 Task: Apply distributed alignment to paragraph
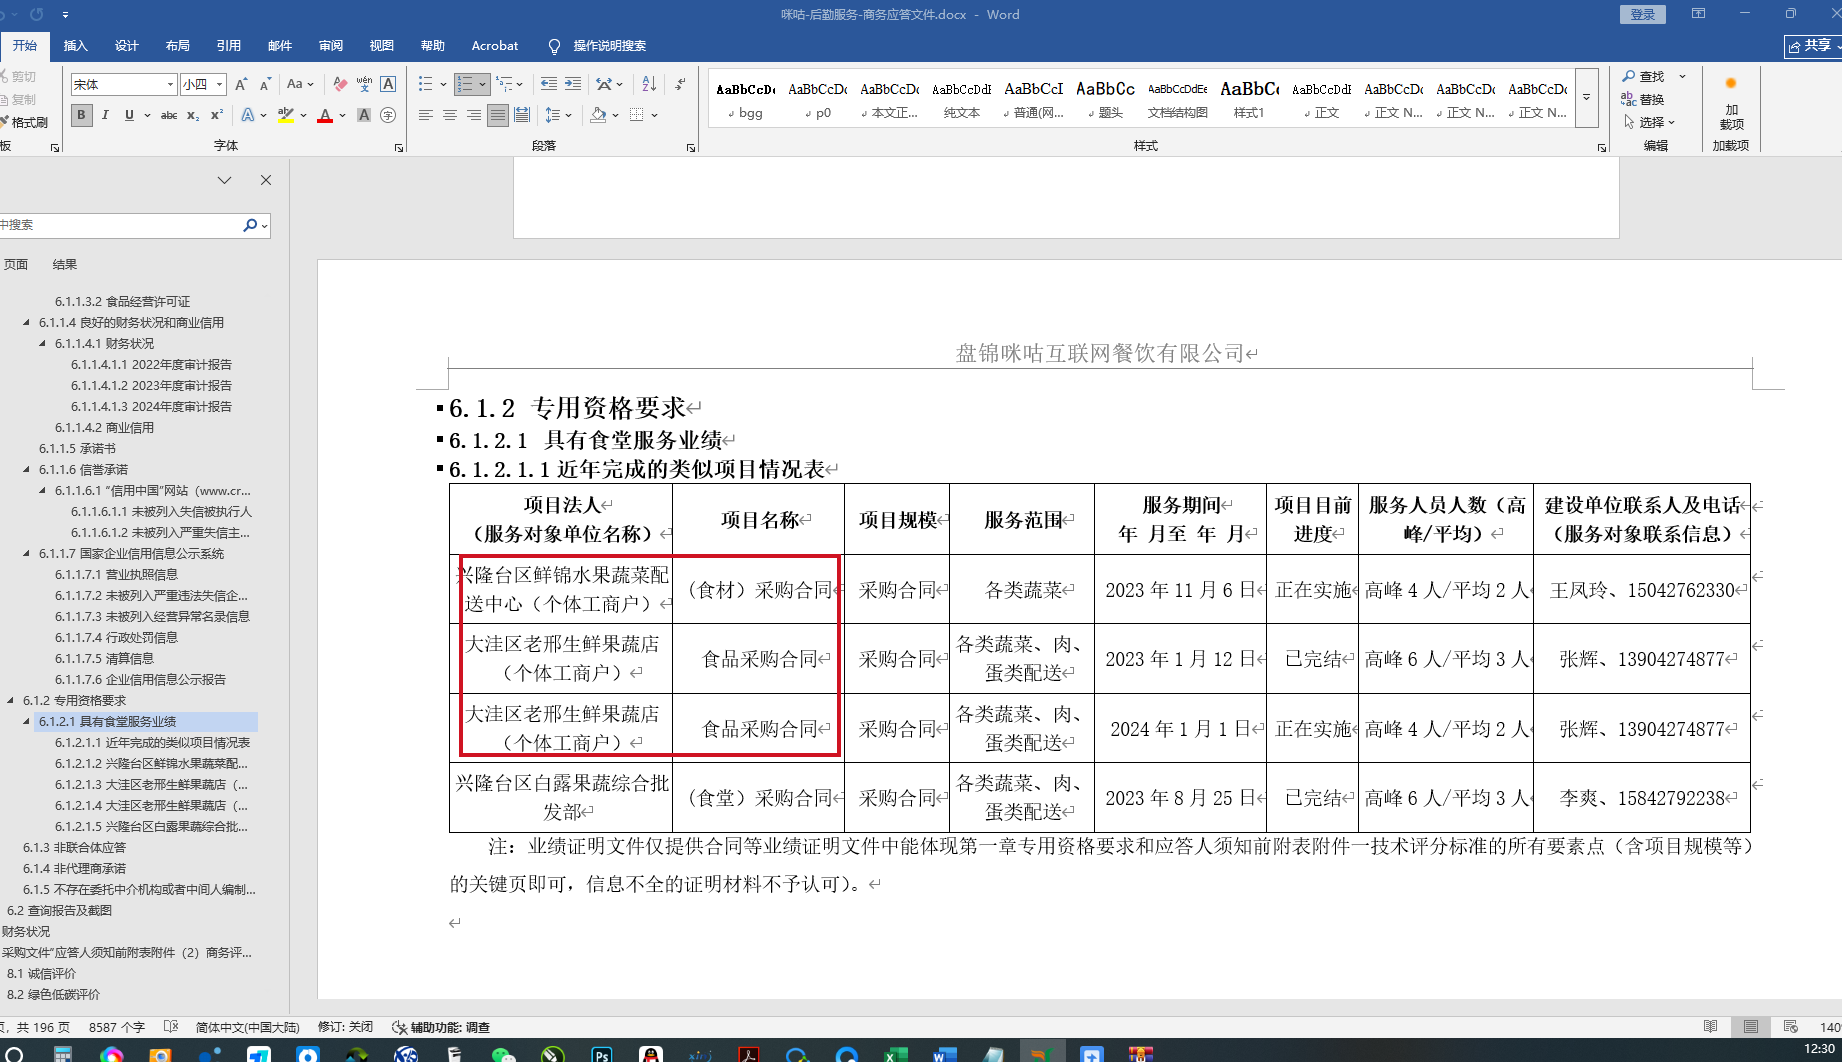(x=522, y=116)
